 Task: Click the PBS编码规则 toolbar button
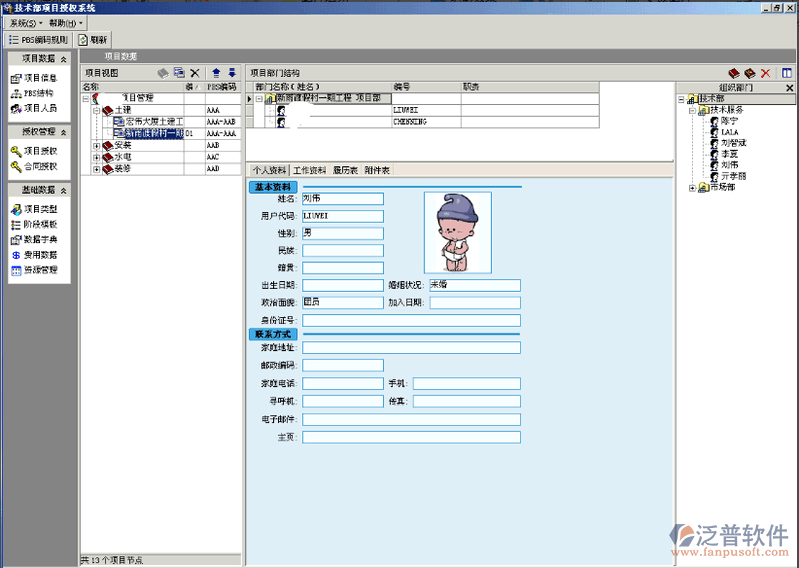point(38,40)
